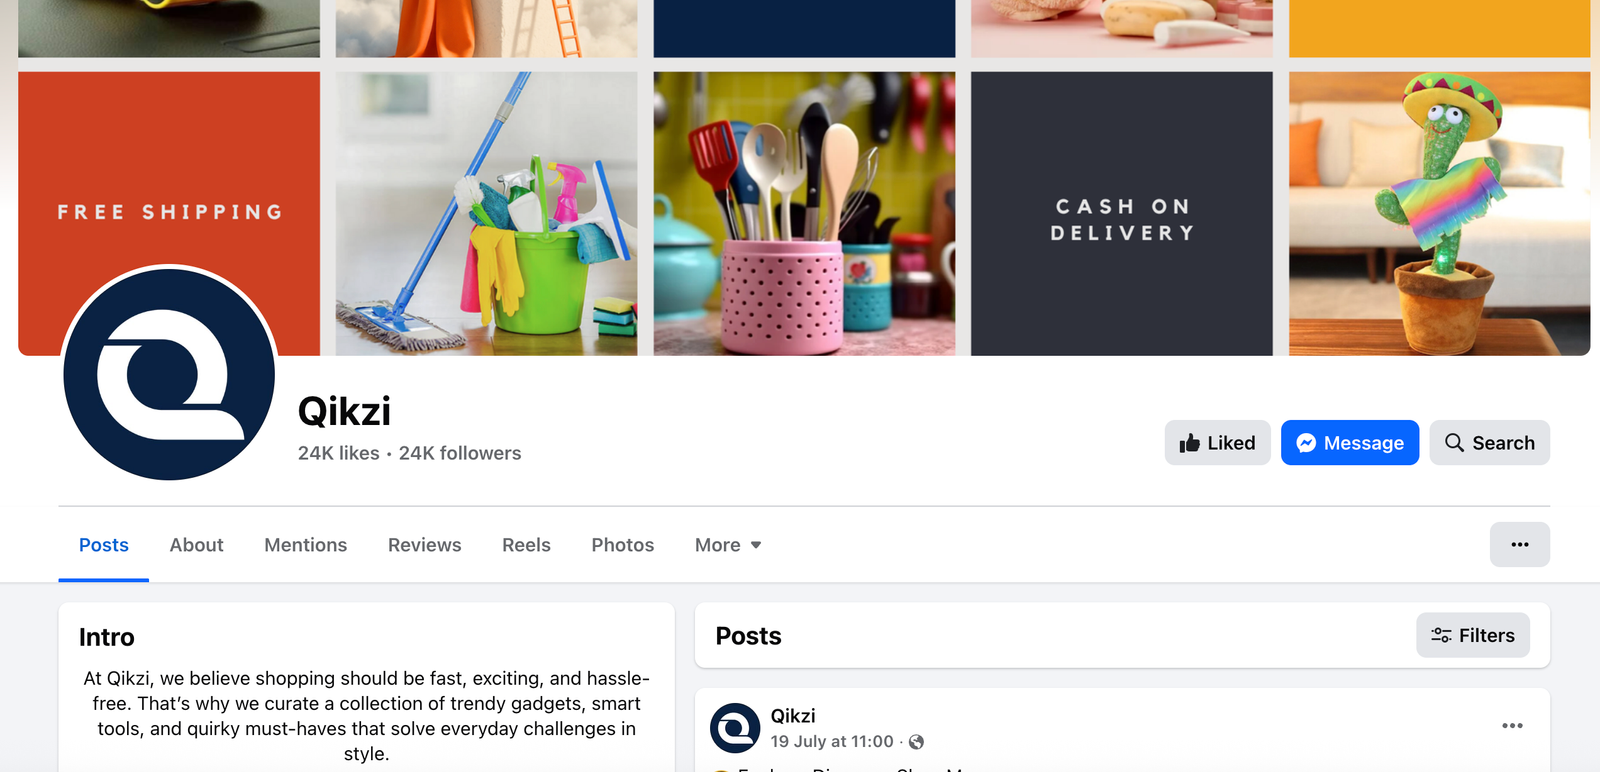Image resolution: width=1600 pixels, height=772 pixels.
Task: Click the magnifying glass Search icon
Action: (1454, 442)
